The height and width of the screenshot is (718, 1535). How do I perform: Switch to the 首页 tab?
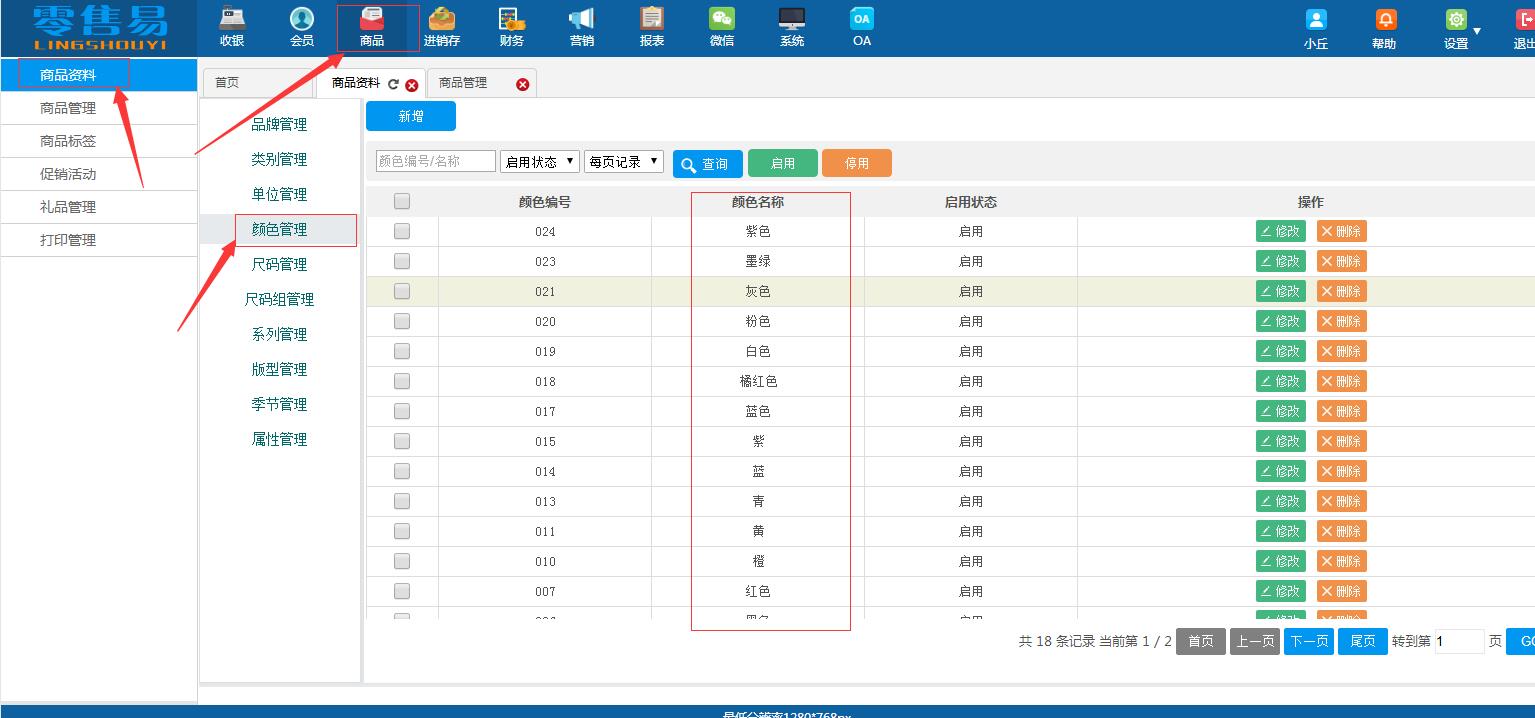click(x=228, y=83)
